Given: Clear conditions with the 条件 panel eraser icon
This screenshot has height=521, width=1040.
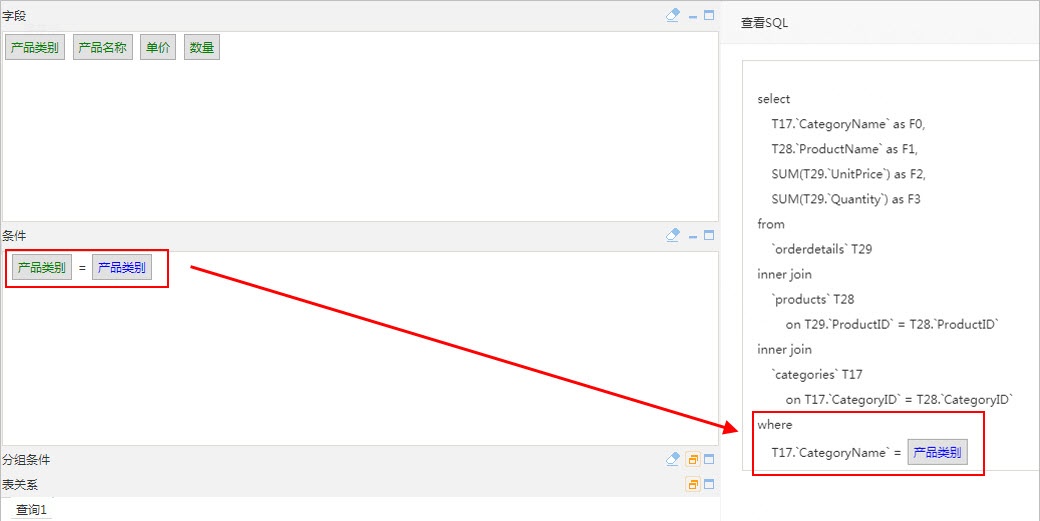Looking at the screenshot, I should pos(673,235).
